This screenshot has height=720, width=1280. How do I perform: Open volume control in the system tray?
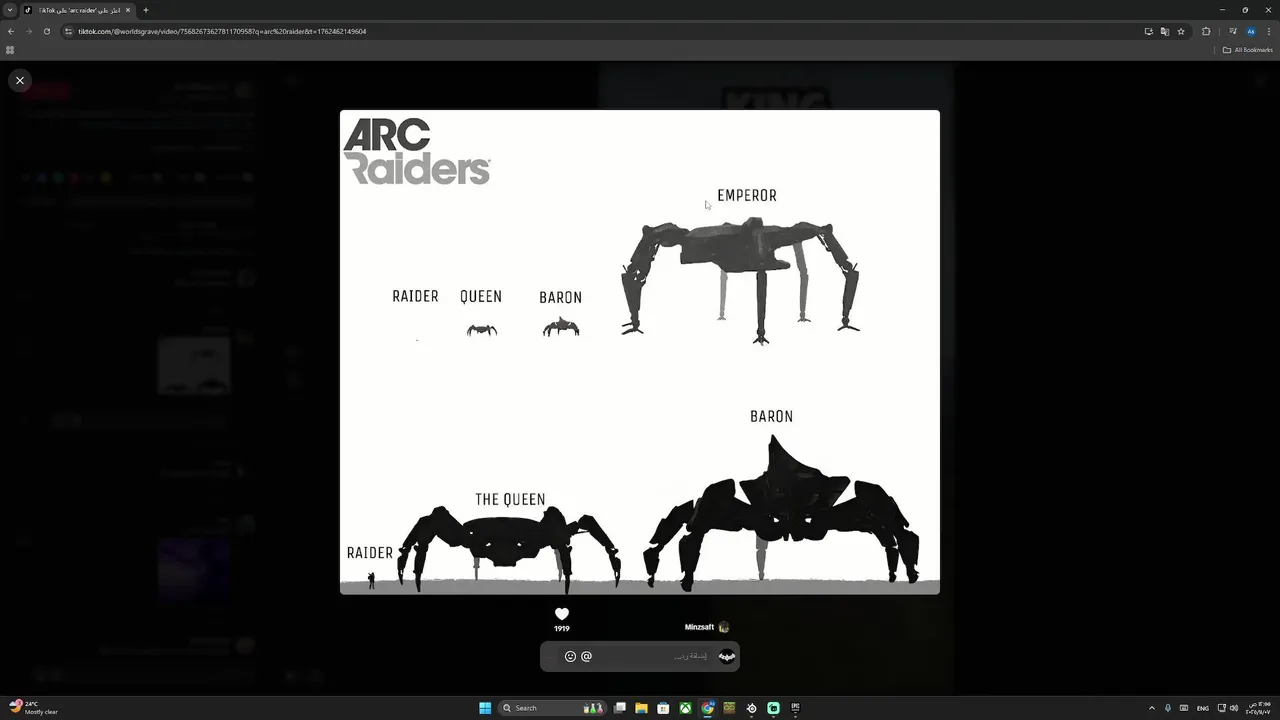point(1233,708)
